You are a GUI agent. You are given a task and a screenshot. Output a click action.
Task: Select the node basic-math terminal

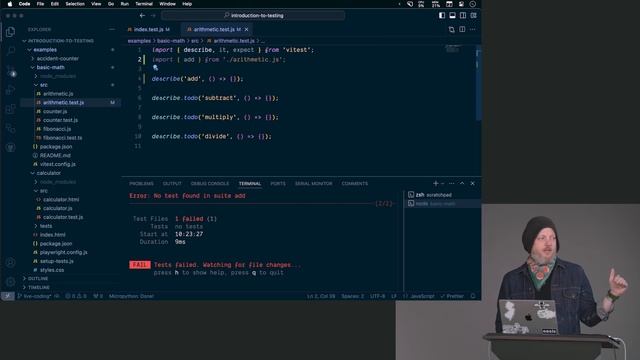[x=442, y=204]
